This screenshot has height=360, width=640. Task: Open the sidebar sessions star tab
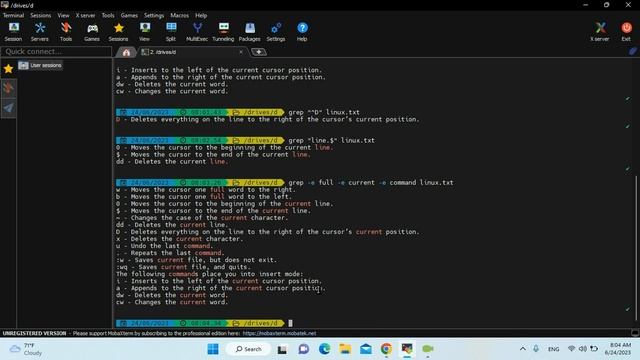[8, 69]
